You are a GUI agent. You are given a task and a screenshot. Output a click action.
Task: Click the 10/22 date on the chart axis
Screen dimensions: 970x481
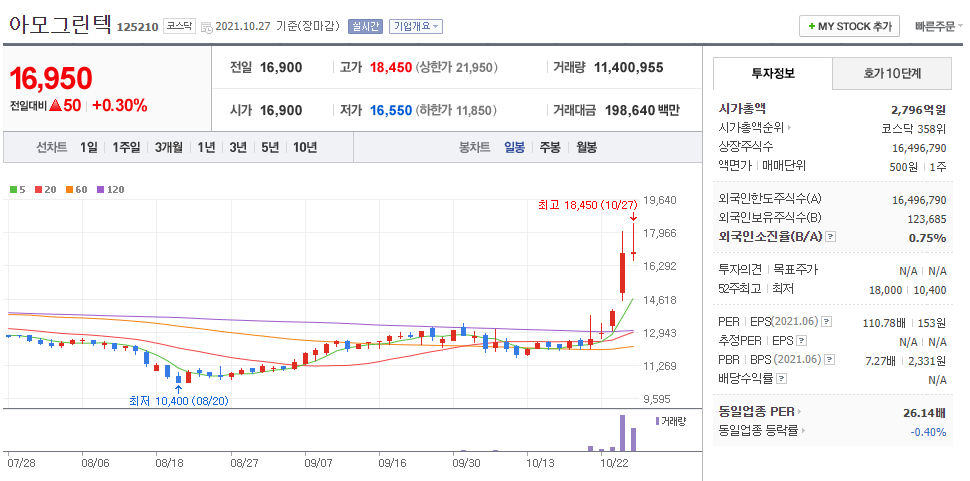click(616, 462)
